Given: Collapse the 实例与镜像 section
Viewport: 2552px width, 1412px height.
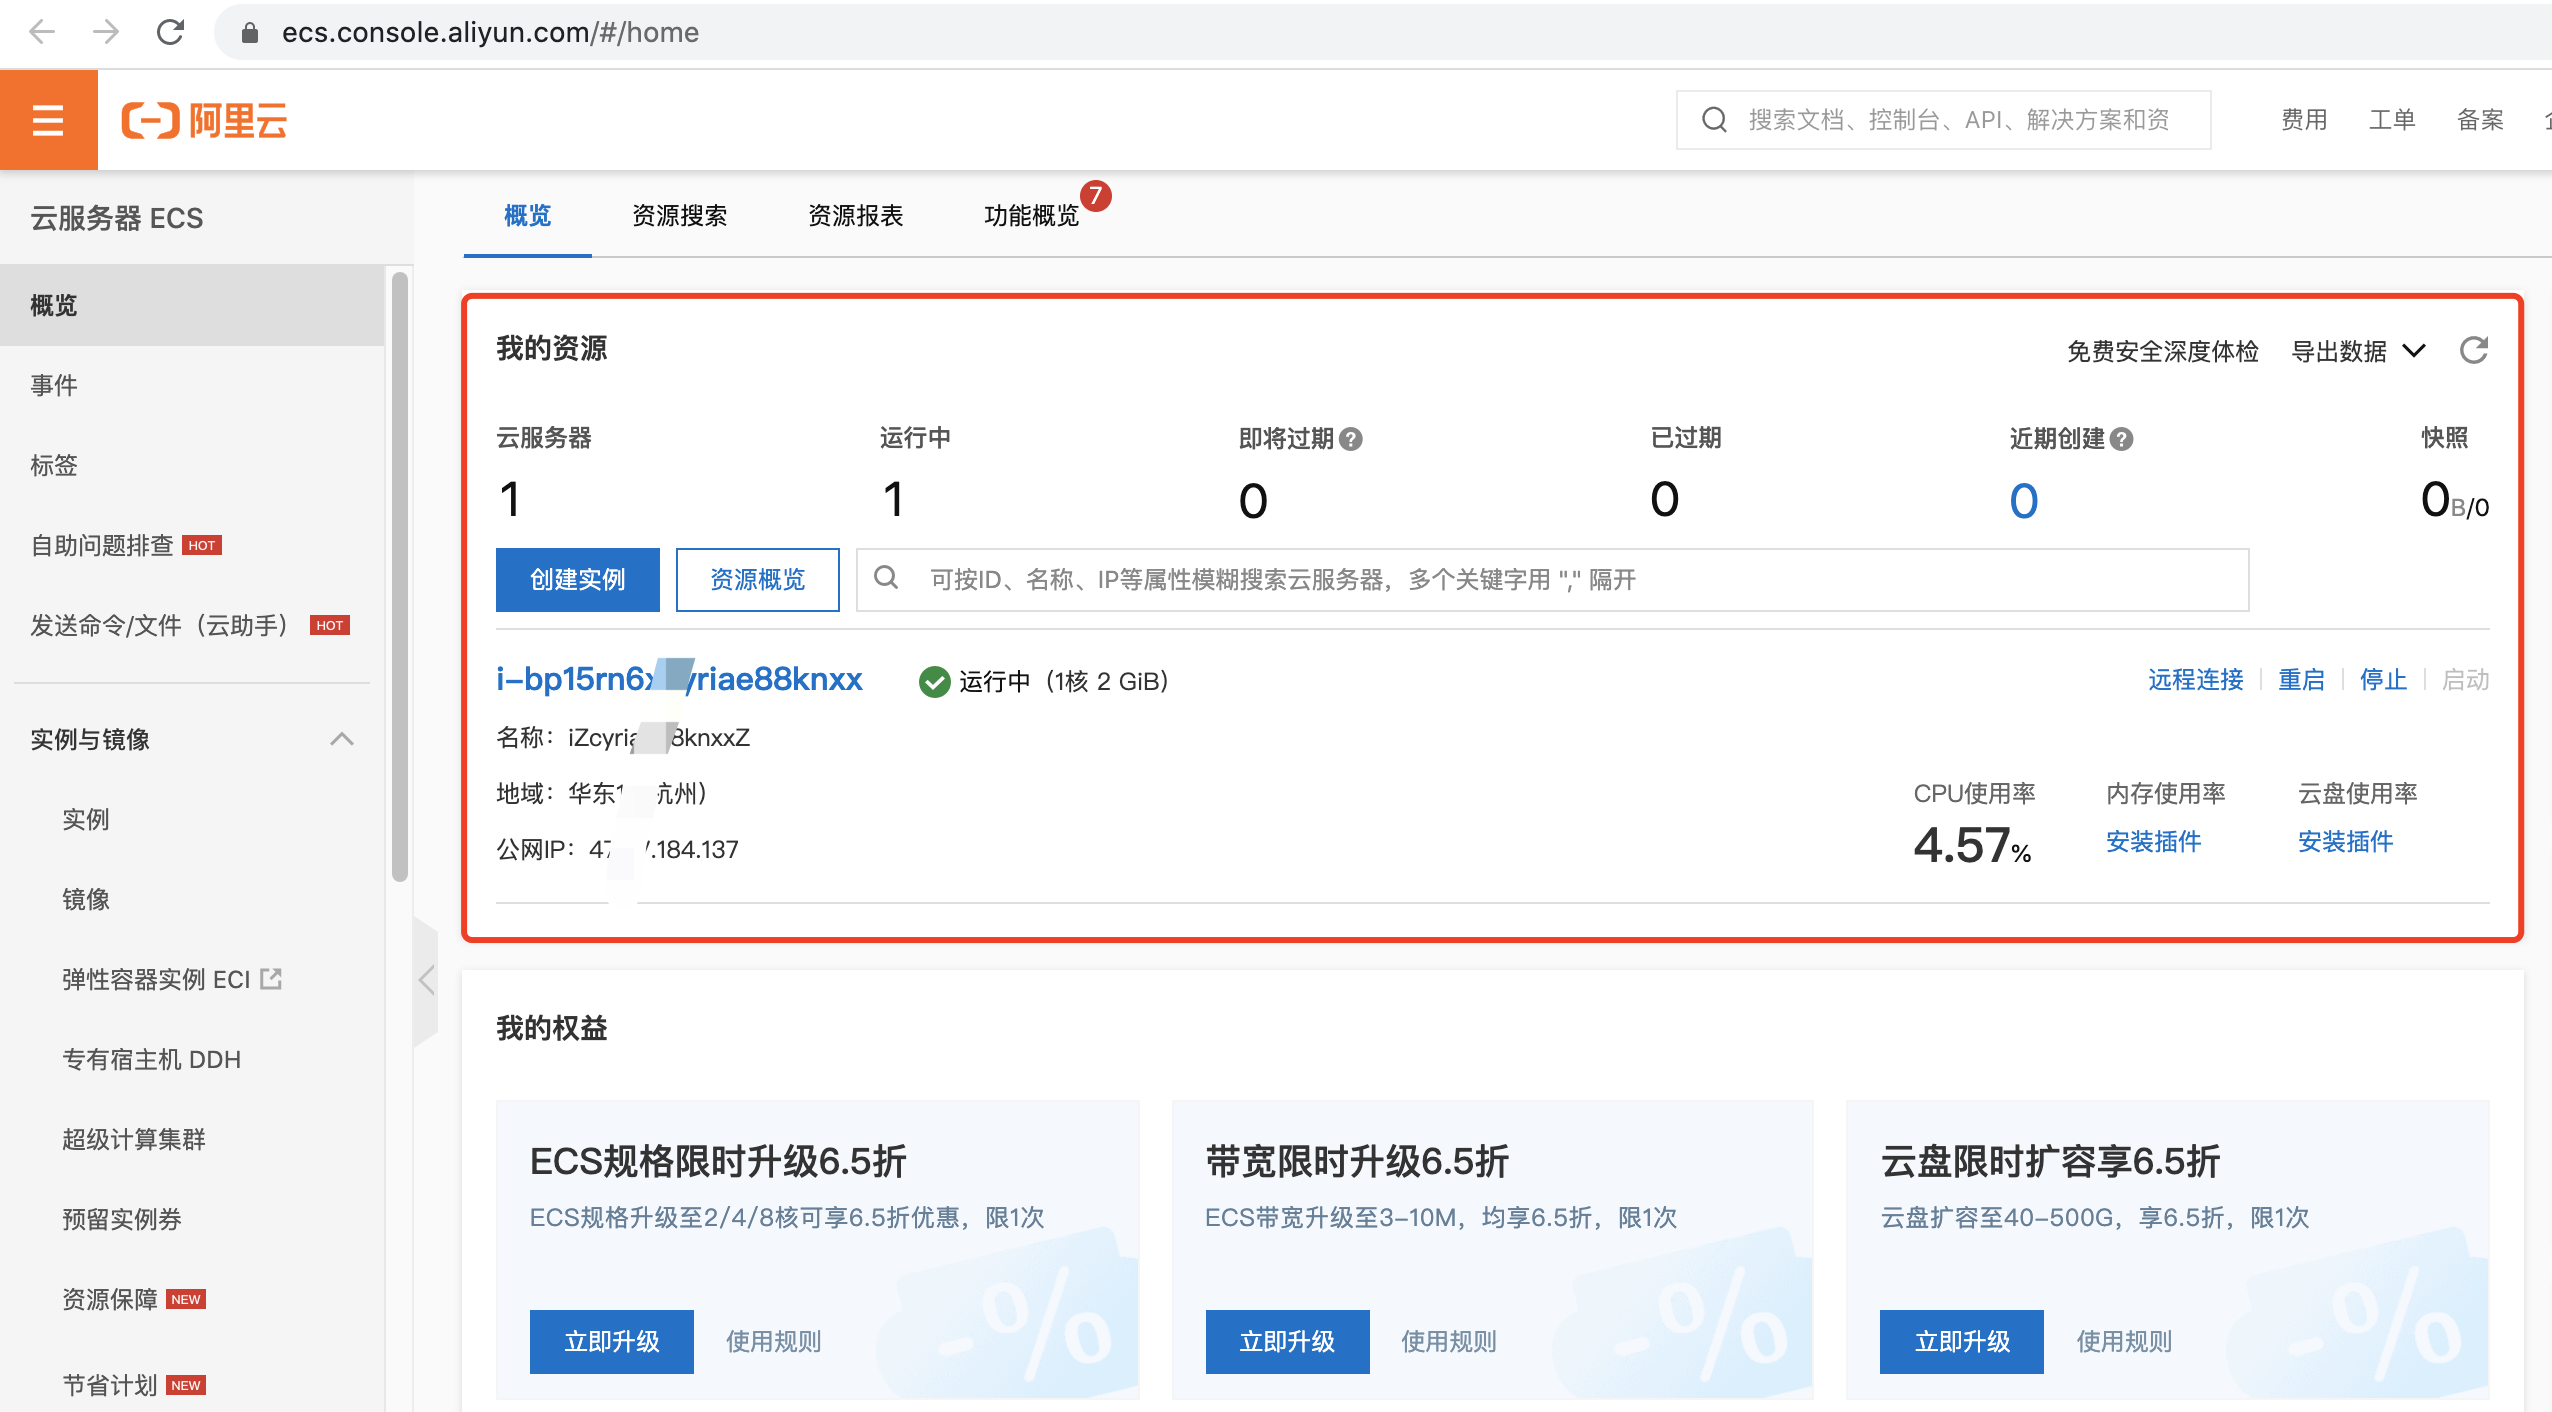Looking at the screenshot, I should [342, 739].
